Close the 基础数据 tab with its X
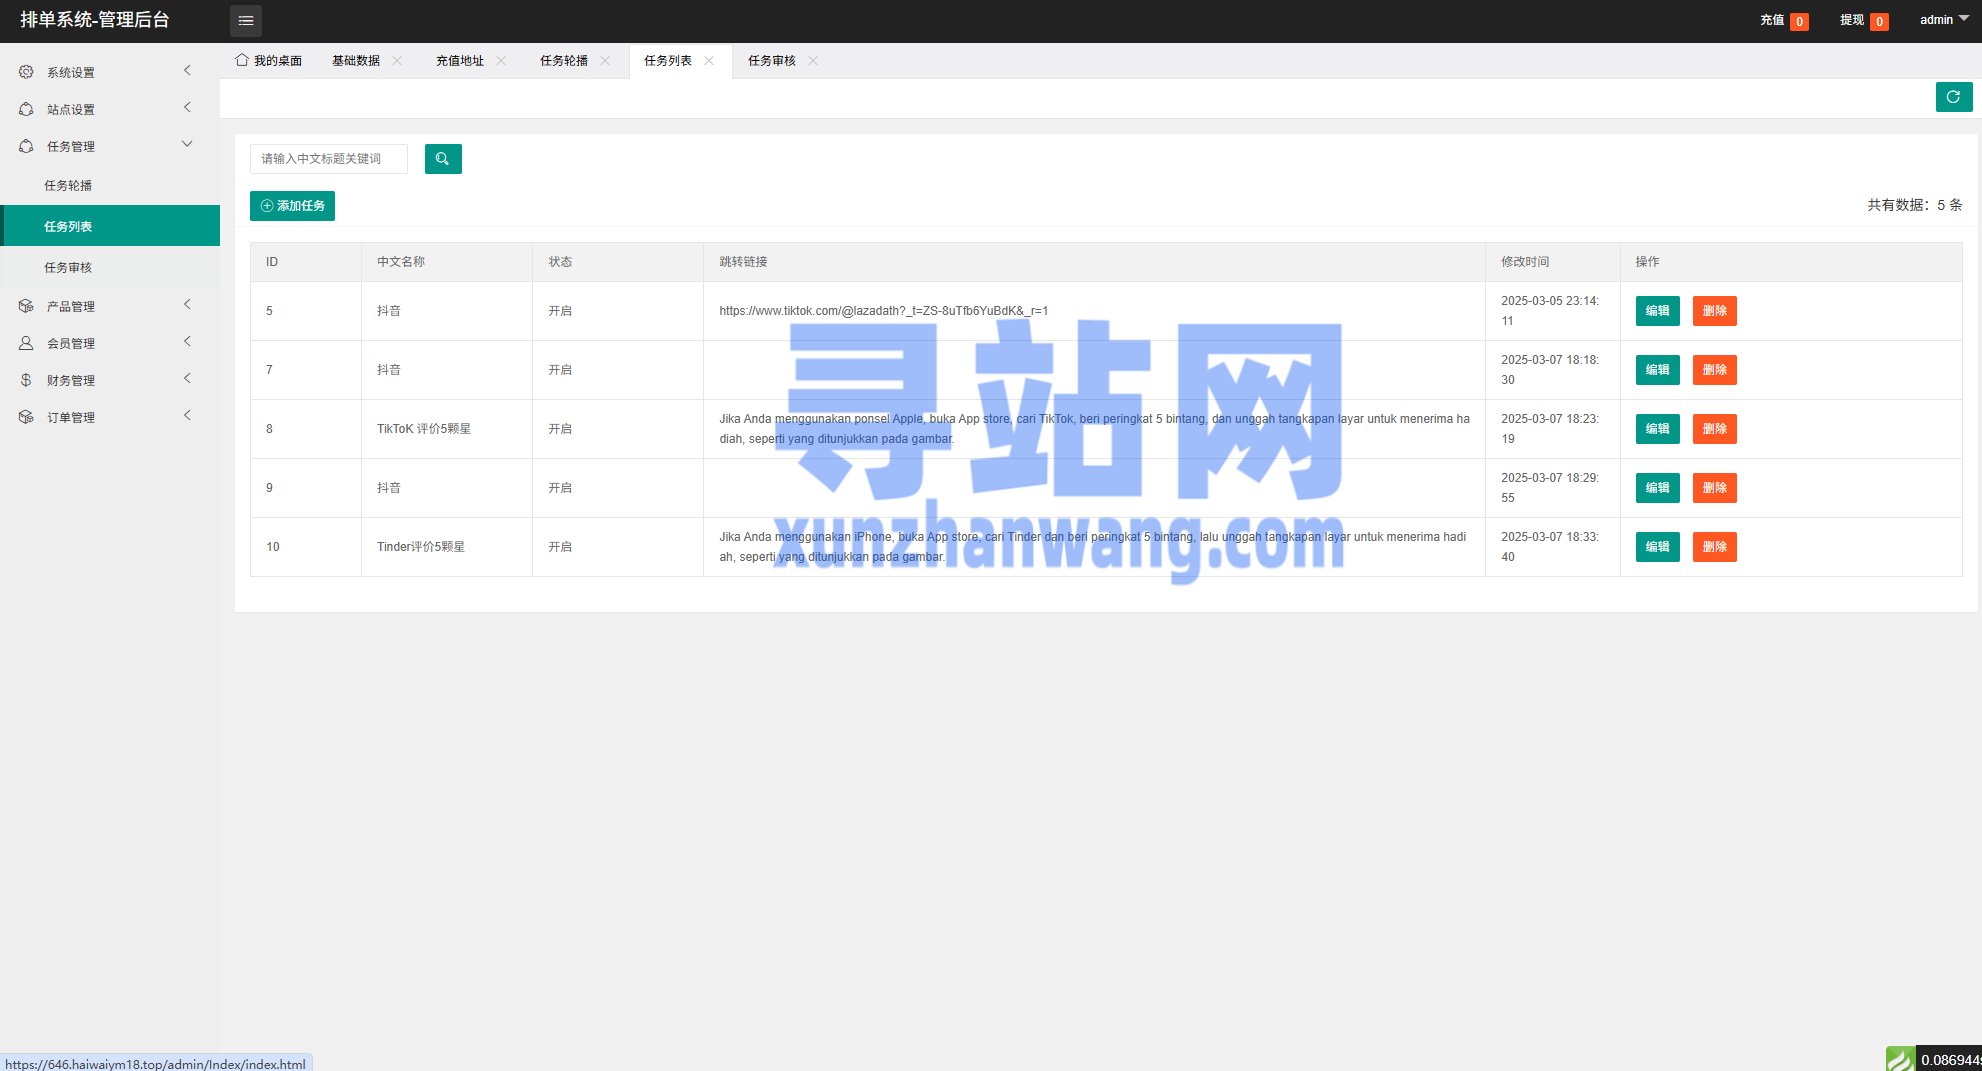The image size is (1982, 1071). (x=397, y=61)
